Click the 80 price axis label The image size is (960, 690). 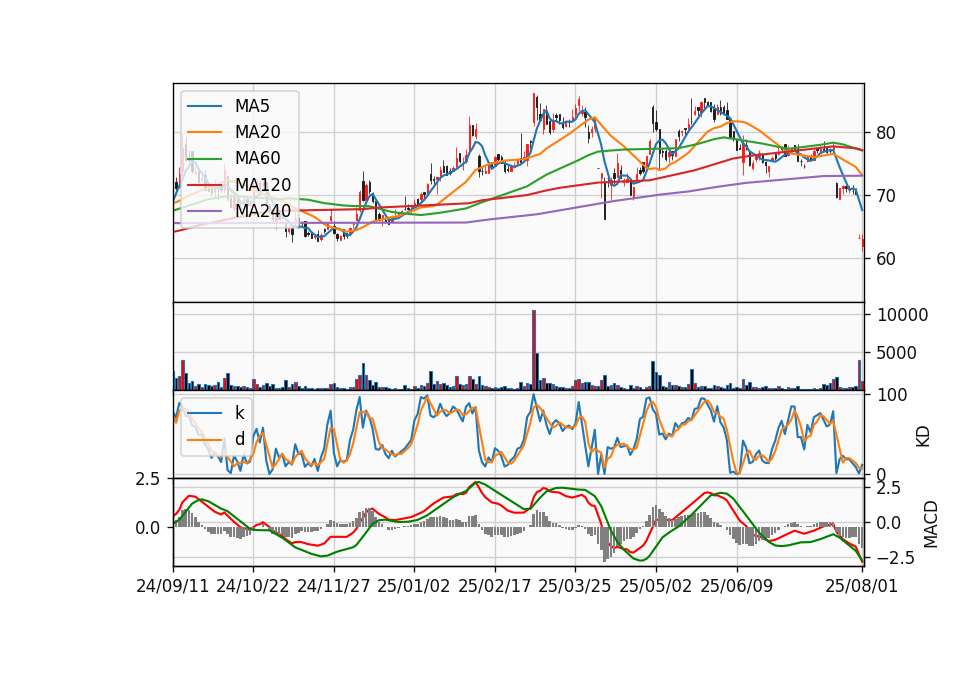coord(886,133)
